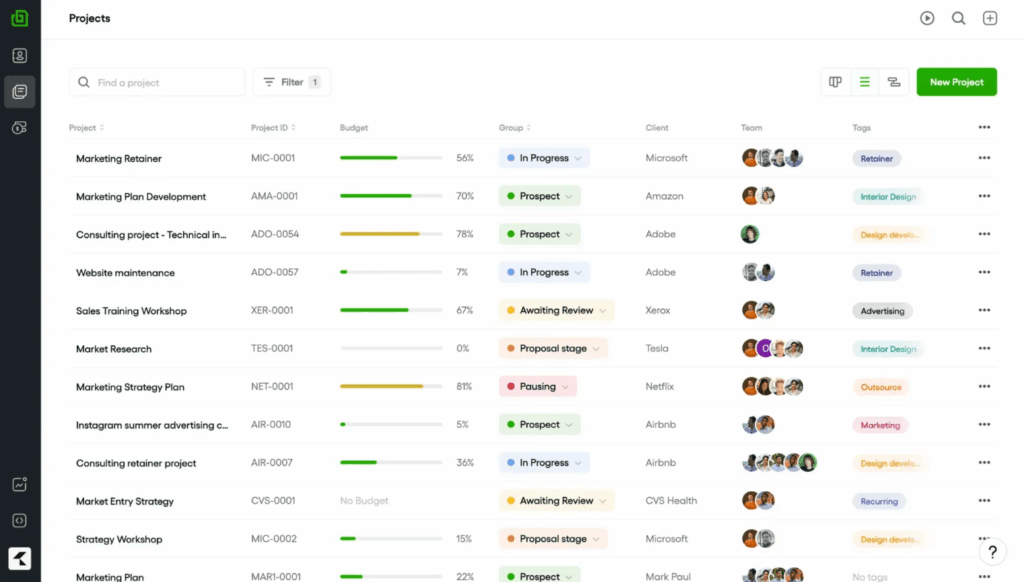Image resolution: width=1024 pixels, height=582 pixels.
Task: Click the budget progress bar for Sales Training Workshop
Action: point(391,309)
